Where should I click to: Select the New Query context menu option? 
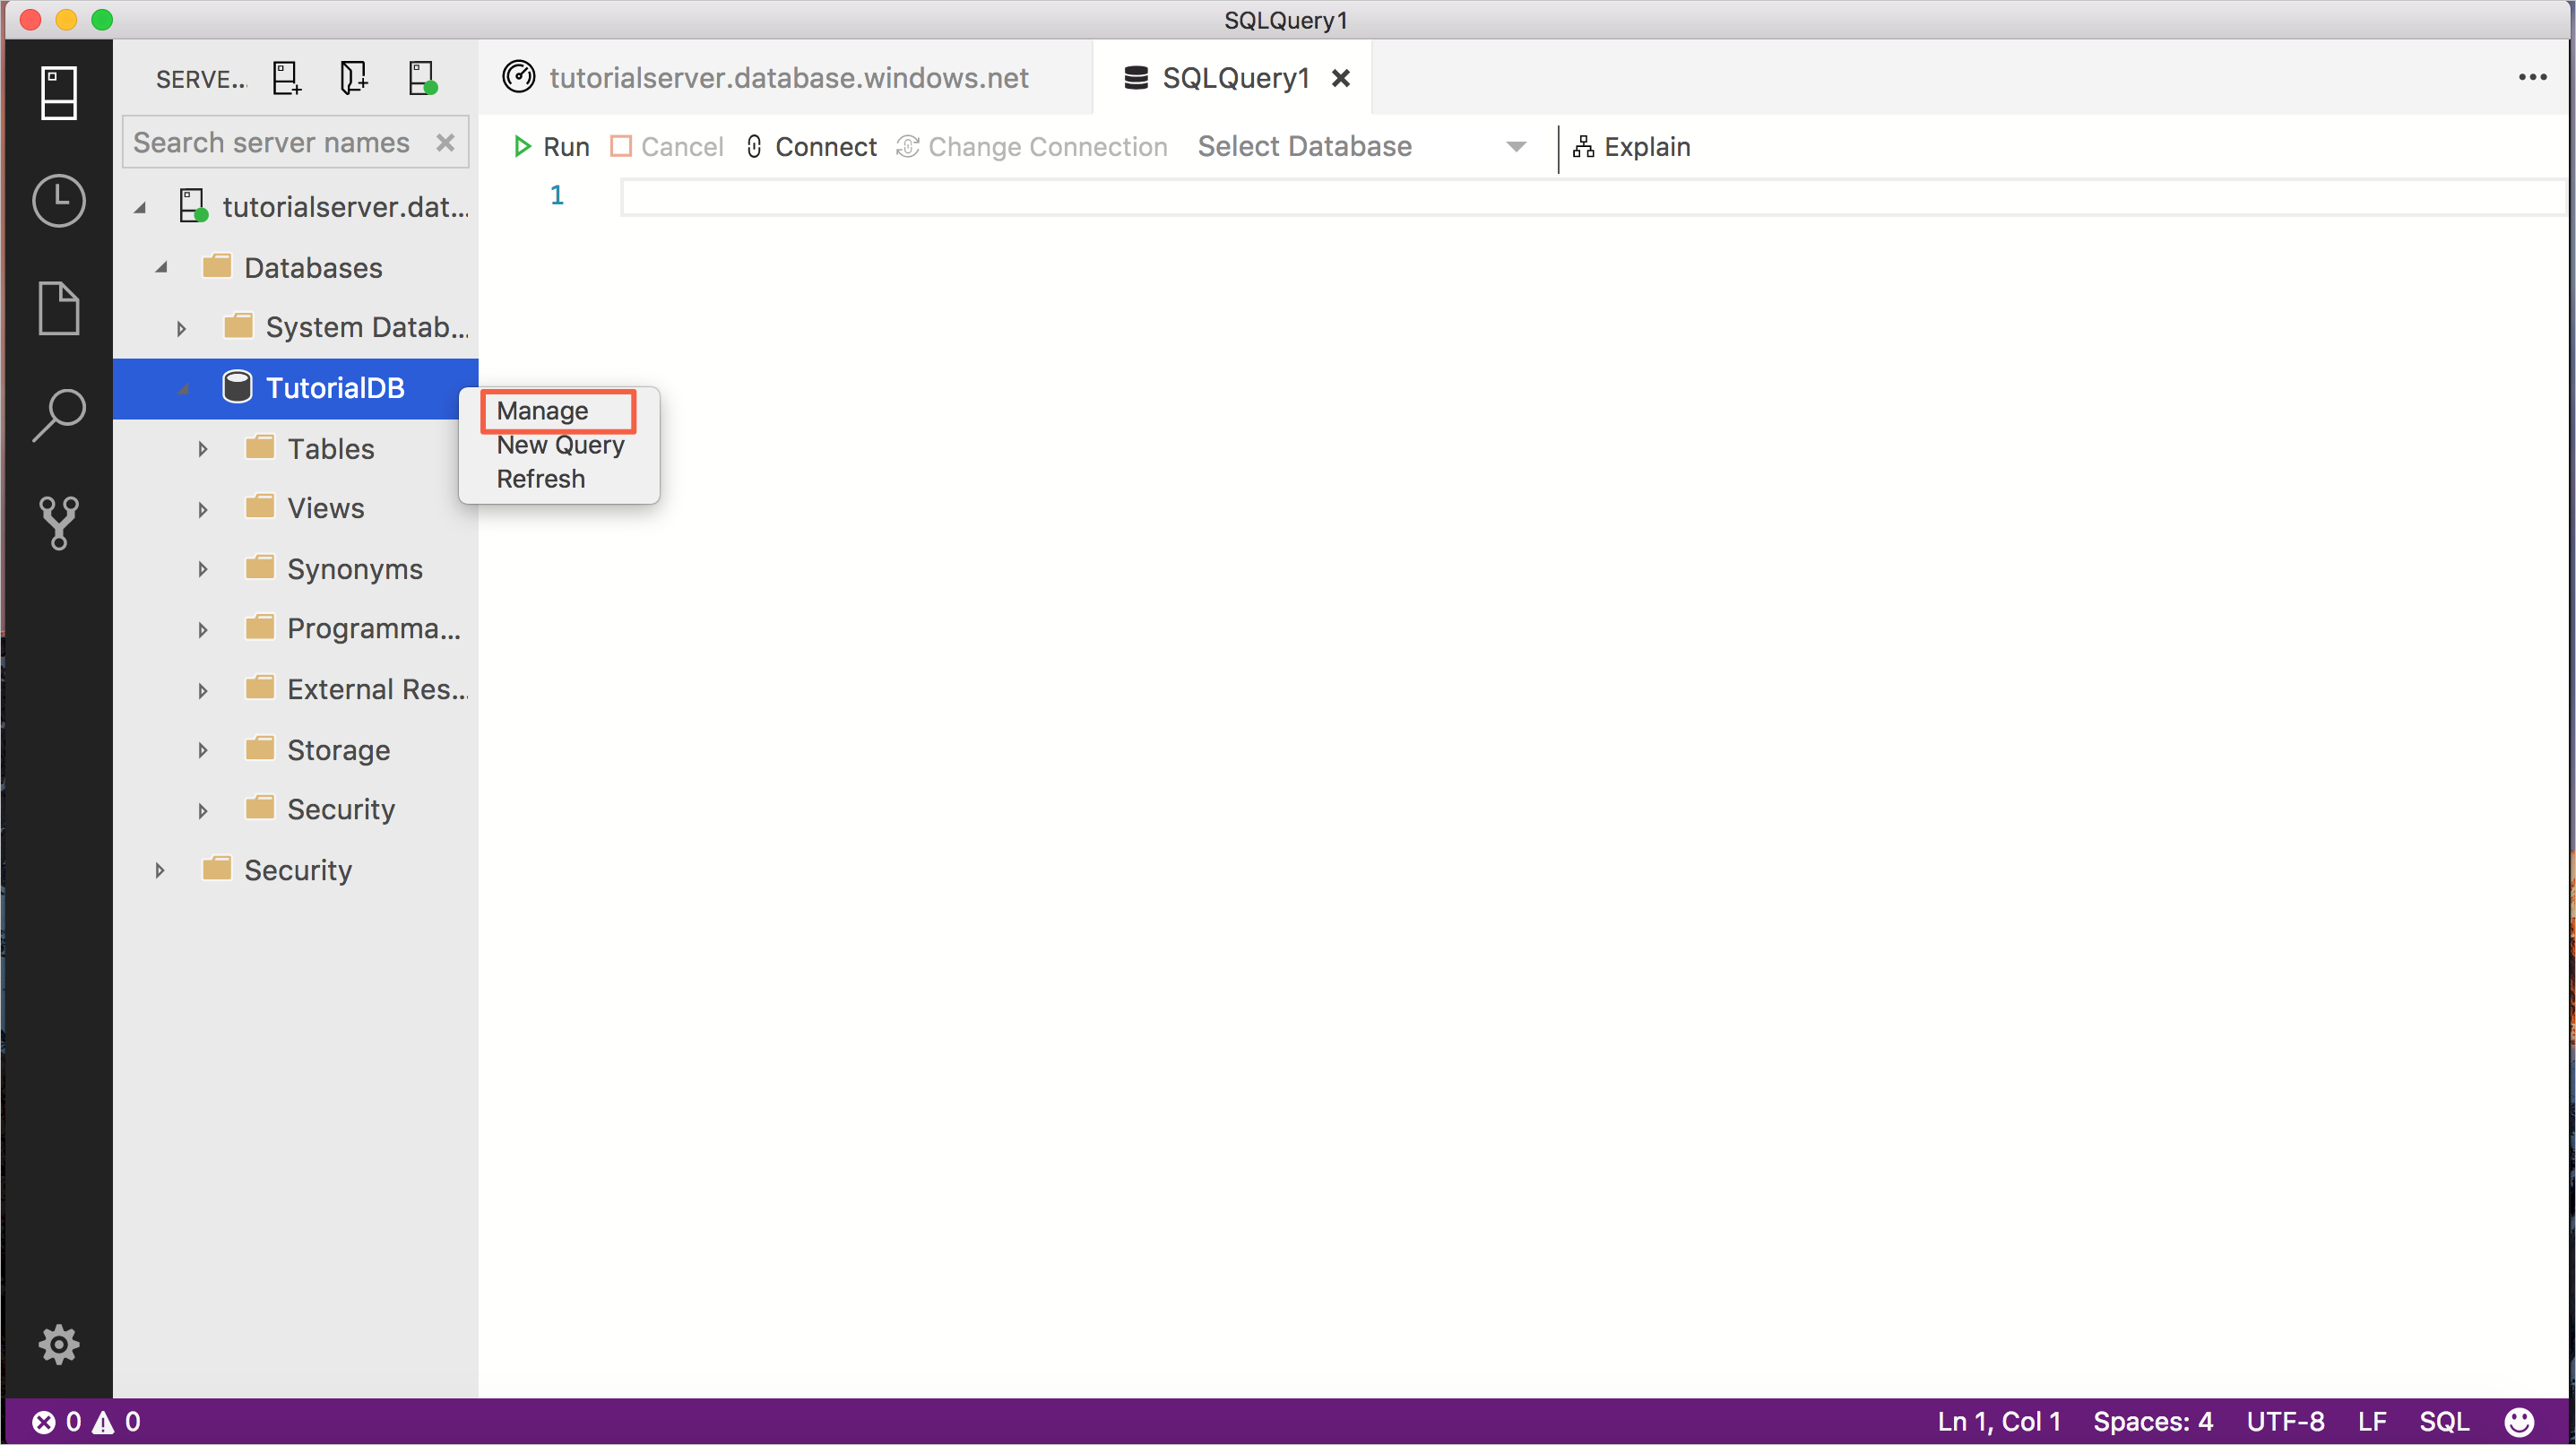pos(559,444)
